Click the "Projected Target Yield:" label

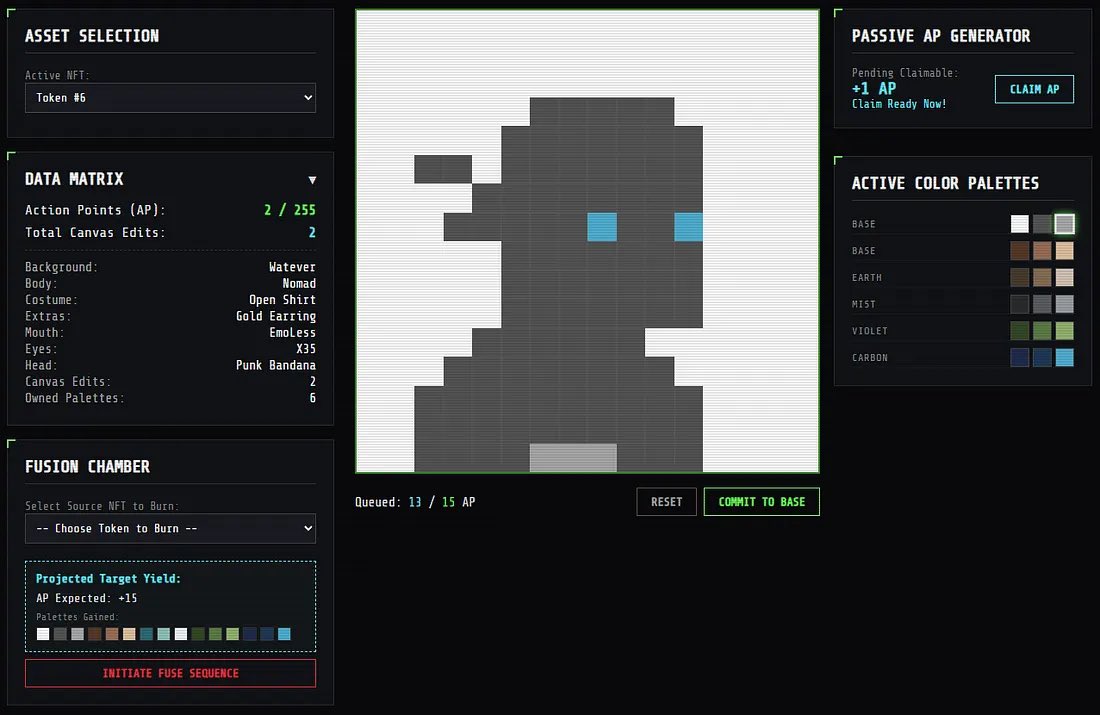pyautogui.click(x=108, y=578)
